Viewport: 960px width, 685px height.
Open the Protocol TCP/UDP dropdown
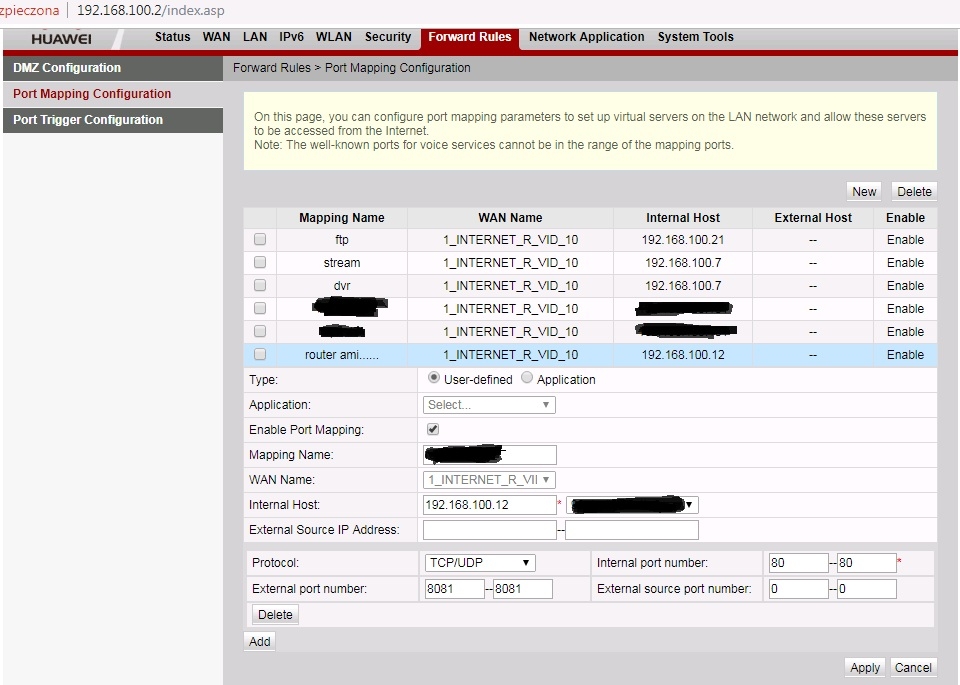[x=480, y=563]
